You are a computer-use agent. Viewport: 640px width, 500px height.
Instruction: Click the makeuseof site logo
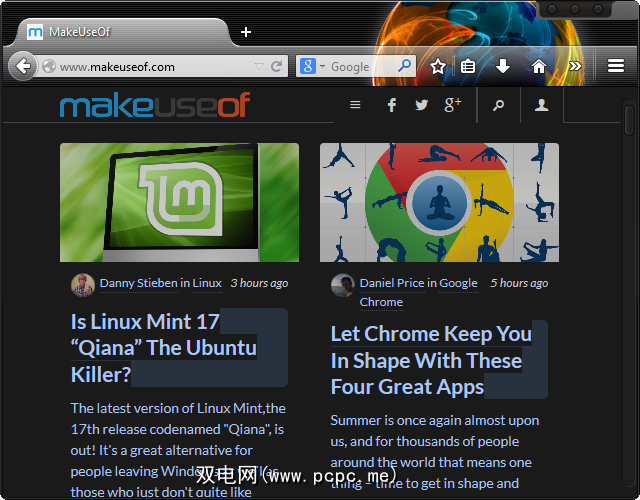[x=155, y=105]
